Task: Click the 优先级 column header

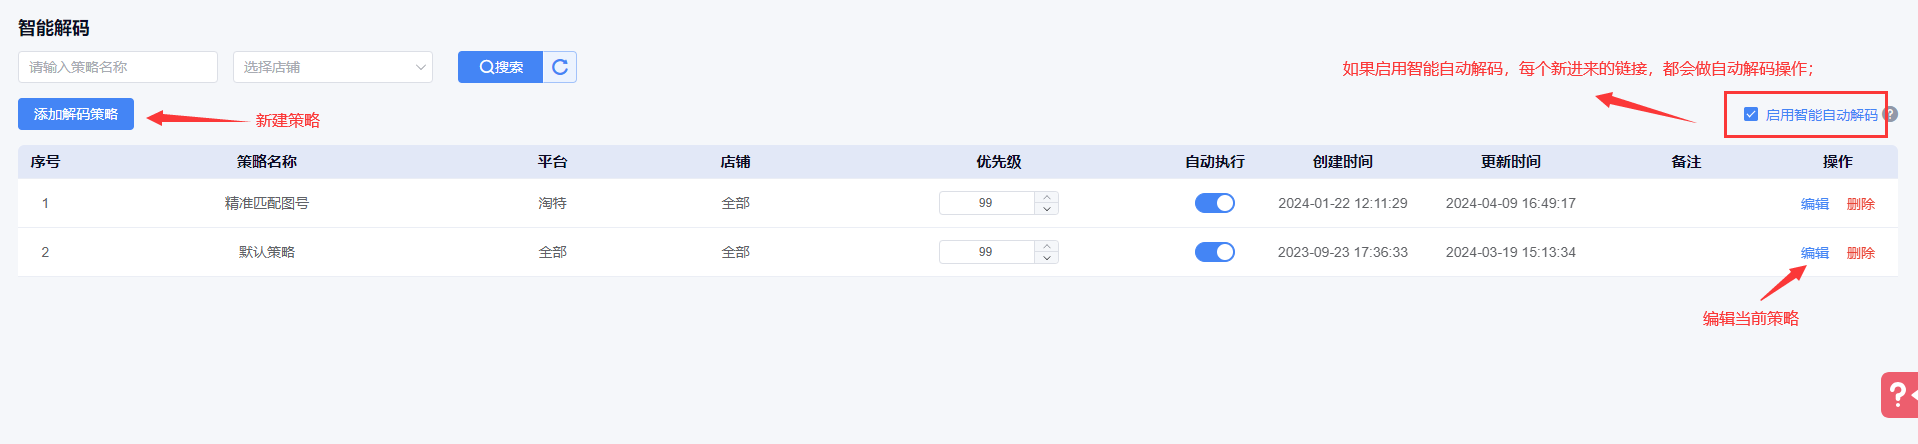Action: [x=998, y=162]
